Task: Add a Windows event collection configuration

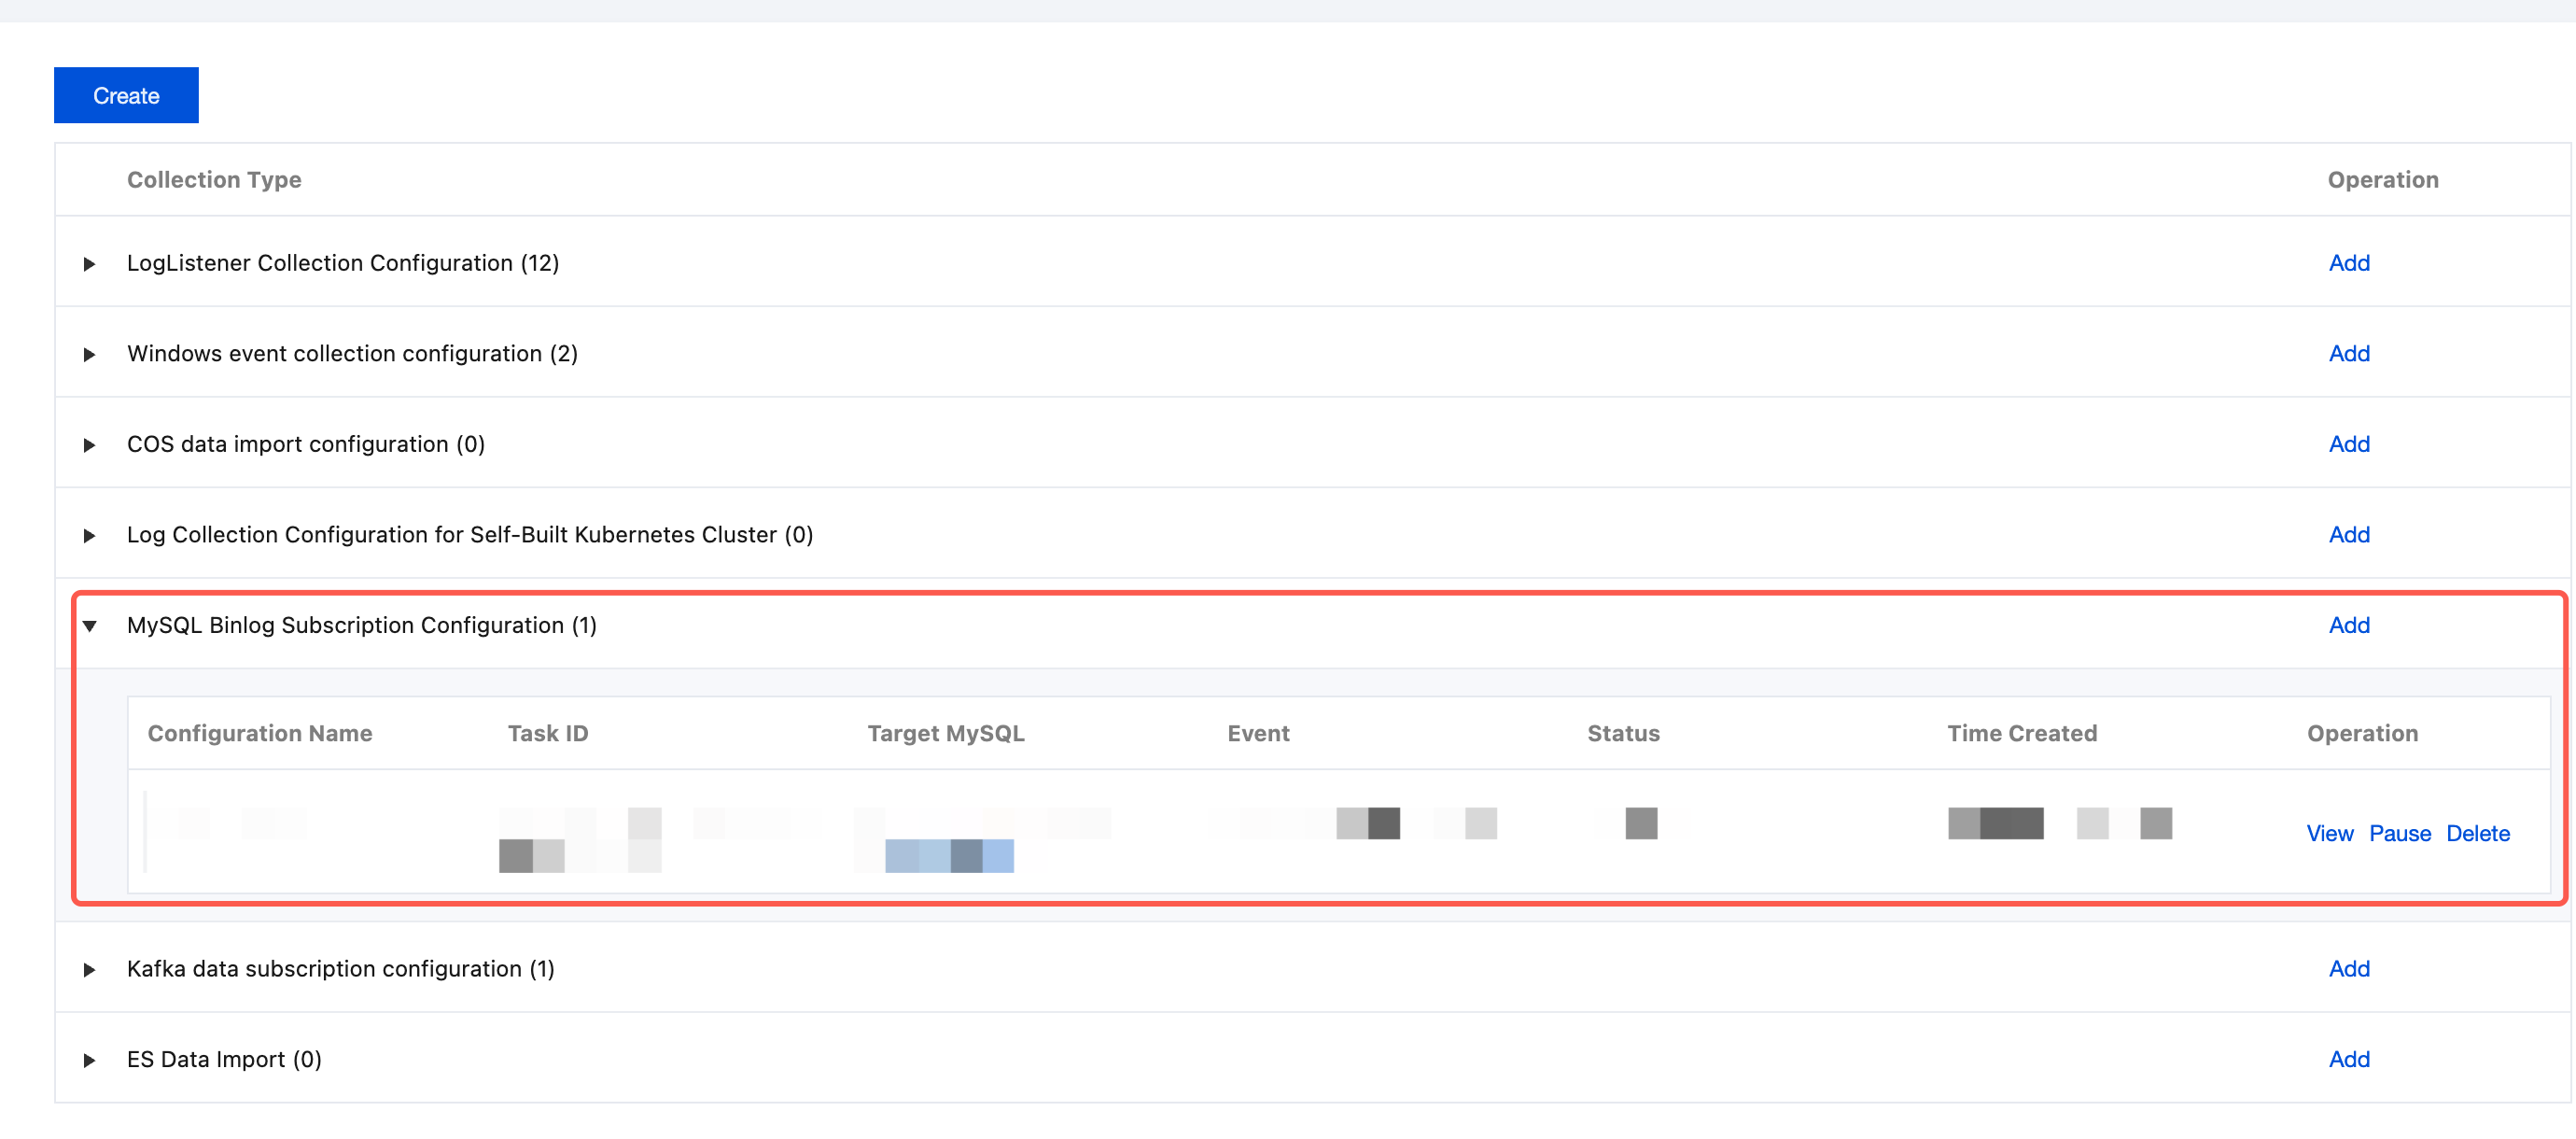Action: tap(2348, 353)
